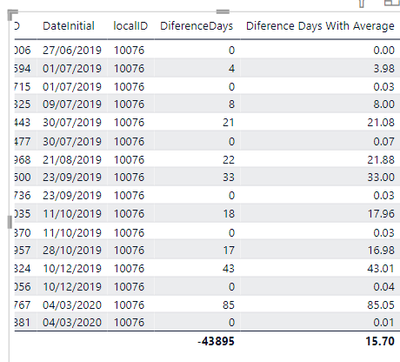Sort by the DateInitial column header

[68, 26]
